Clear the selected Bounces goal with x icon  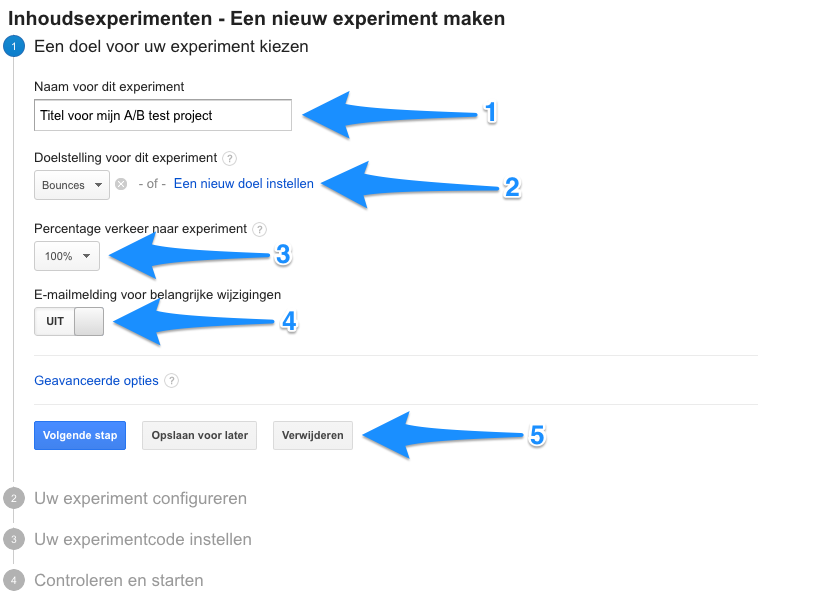tap(121, 184)
